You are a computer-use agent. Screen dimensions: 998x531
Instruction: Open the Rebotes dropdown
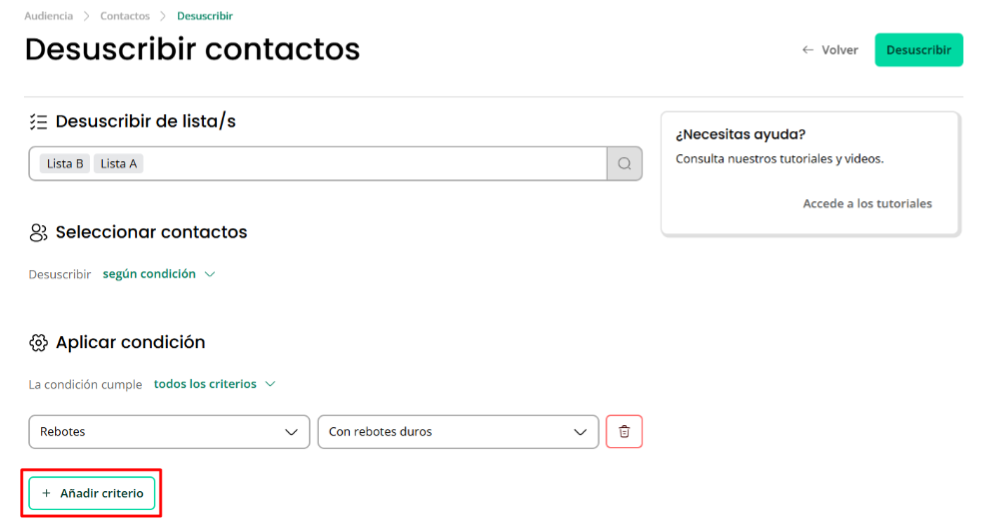169,432
